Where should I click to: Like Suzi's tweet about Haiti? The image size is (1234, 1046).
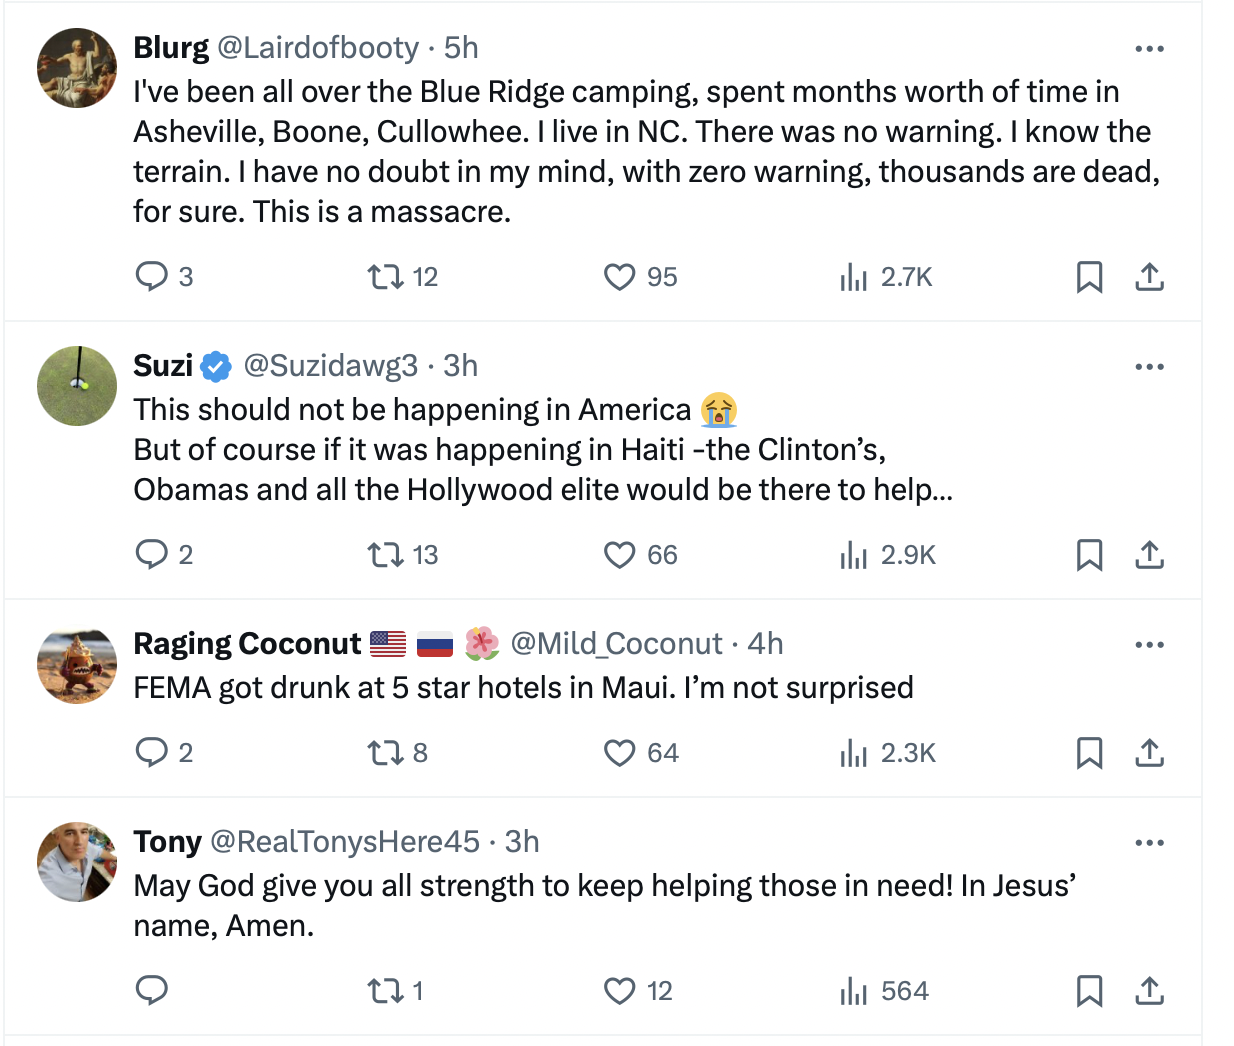[x=620, y=554]
